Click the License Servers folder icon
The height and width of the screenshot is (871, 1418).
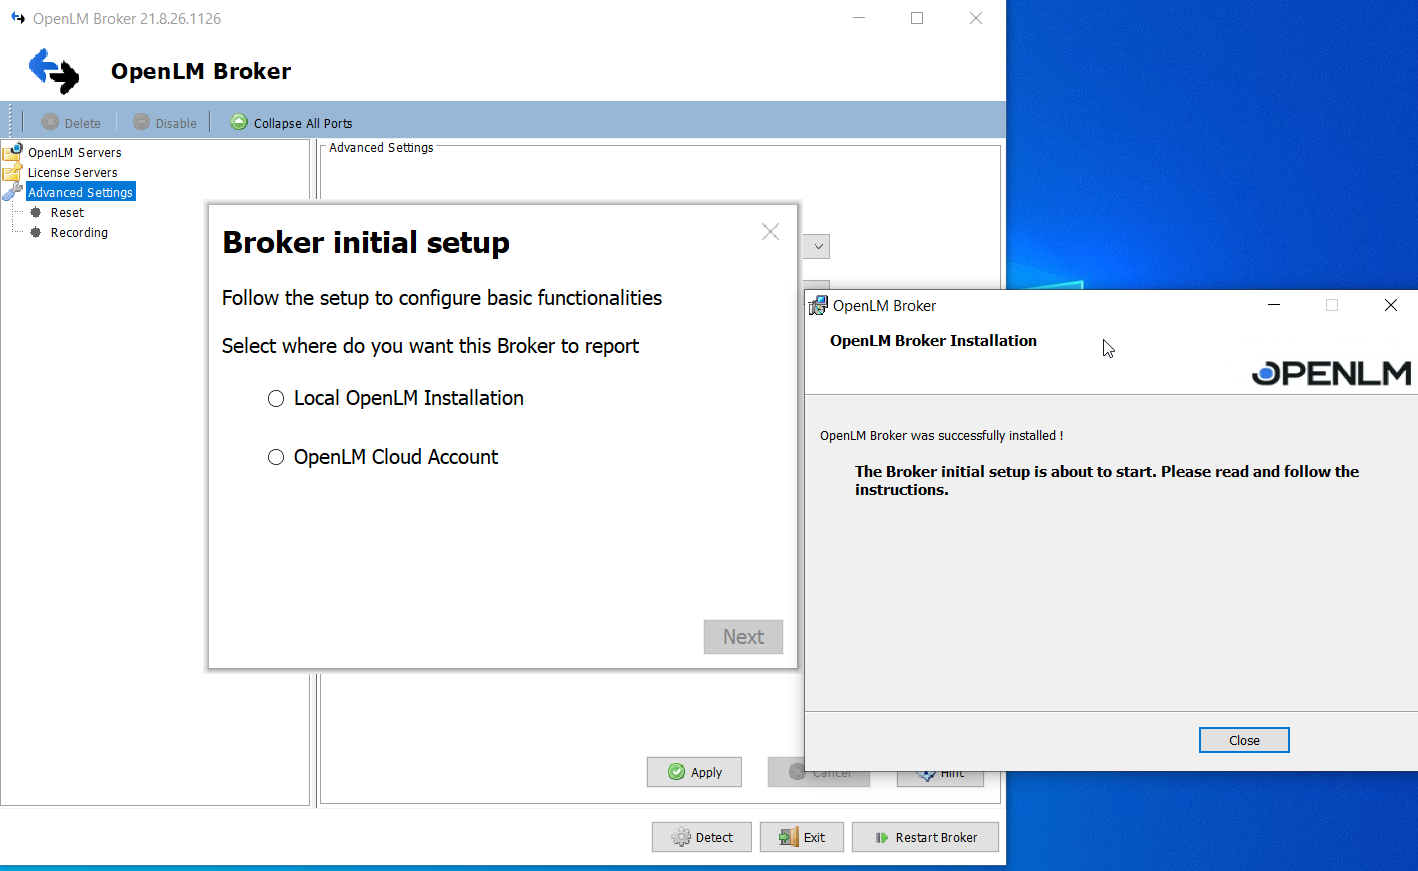(12, 172)
